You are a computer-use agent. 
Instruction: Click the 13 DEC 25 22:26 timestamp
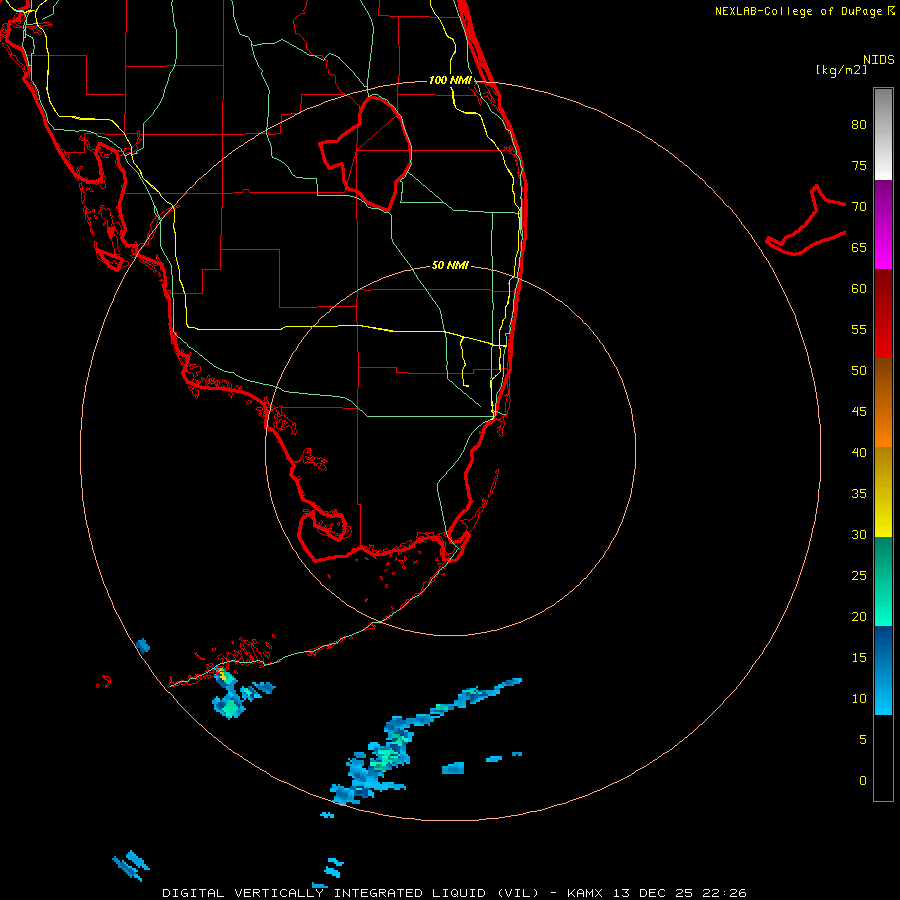coord(680,893)
